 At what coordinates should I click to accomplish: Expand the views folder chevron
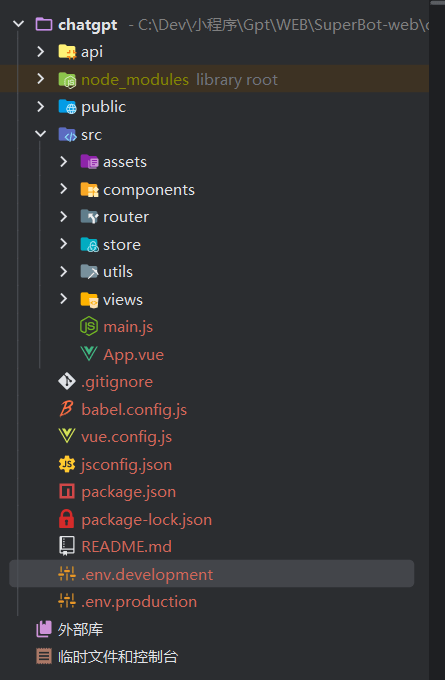pos(63,299)
